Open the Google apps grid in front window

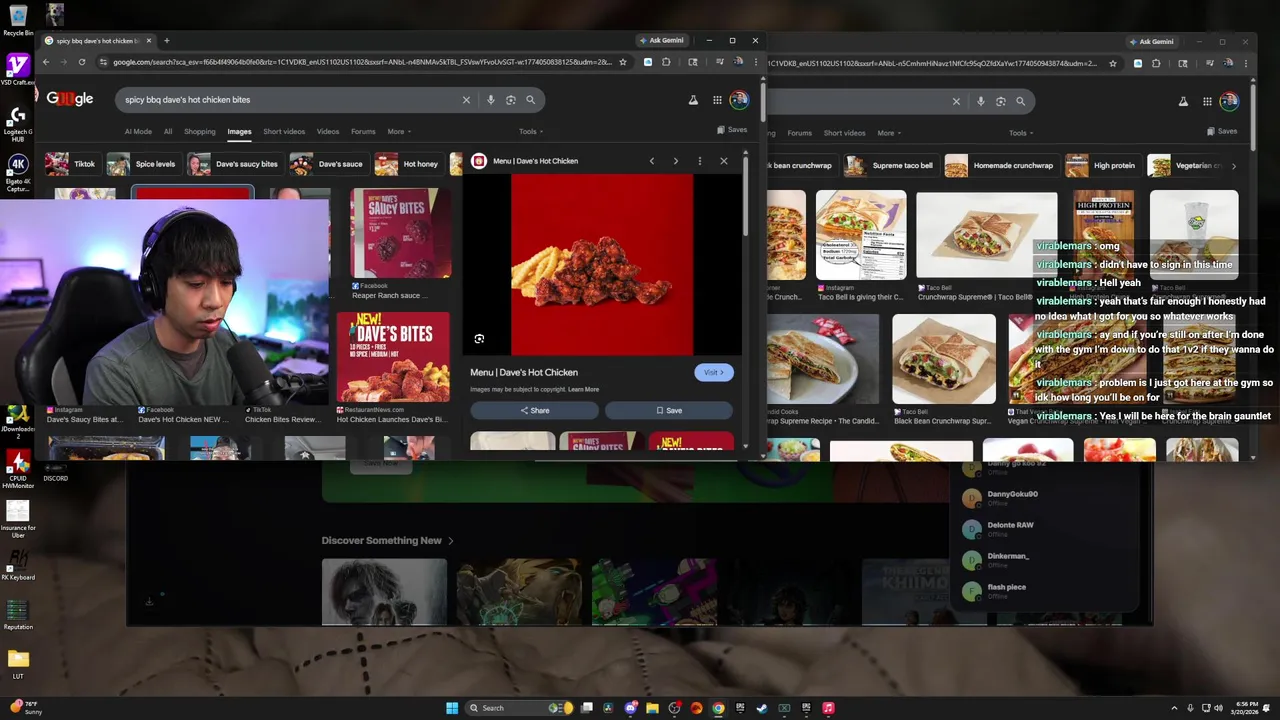[717, 100]
